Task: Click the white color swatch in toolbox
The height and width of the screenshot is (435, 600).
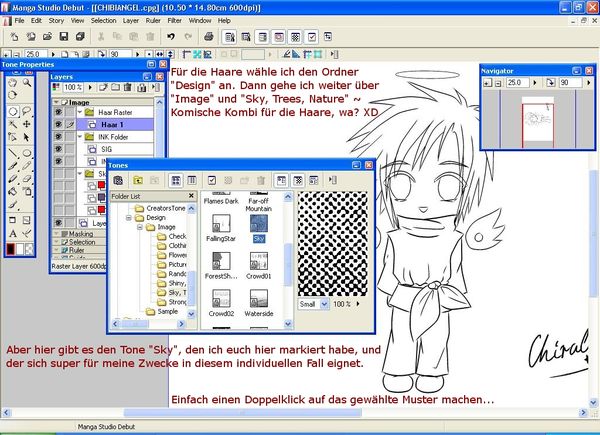Action: [20, 249]
